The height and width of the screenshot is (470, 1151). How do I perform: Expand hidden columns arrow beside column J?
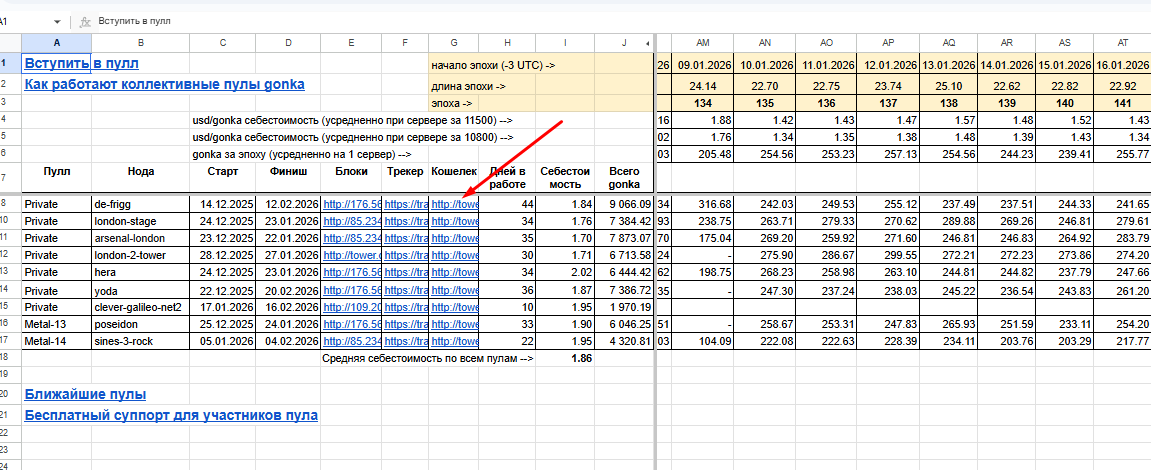(648, 43)
